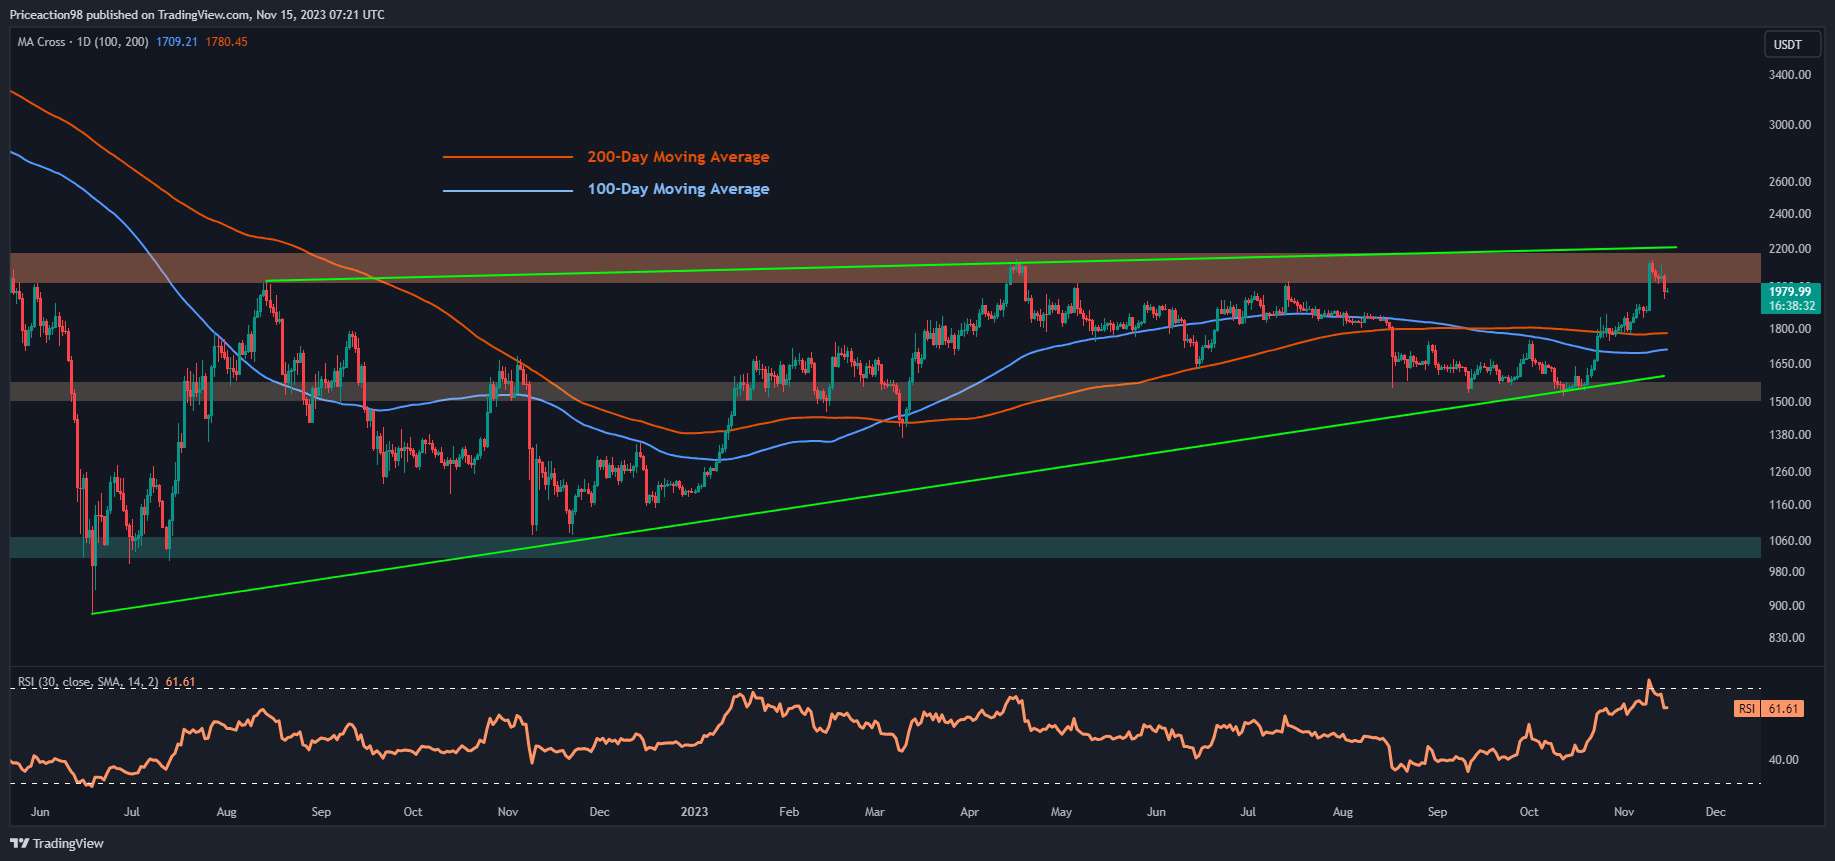The image size is (1835, 861).
Task: Click the 2023 marker on time axis
Action: pos(694,812)
